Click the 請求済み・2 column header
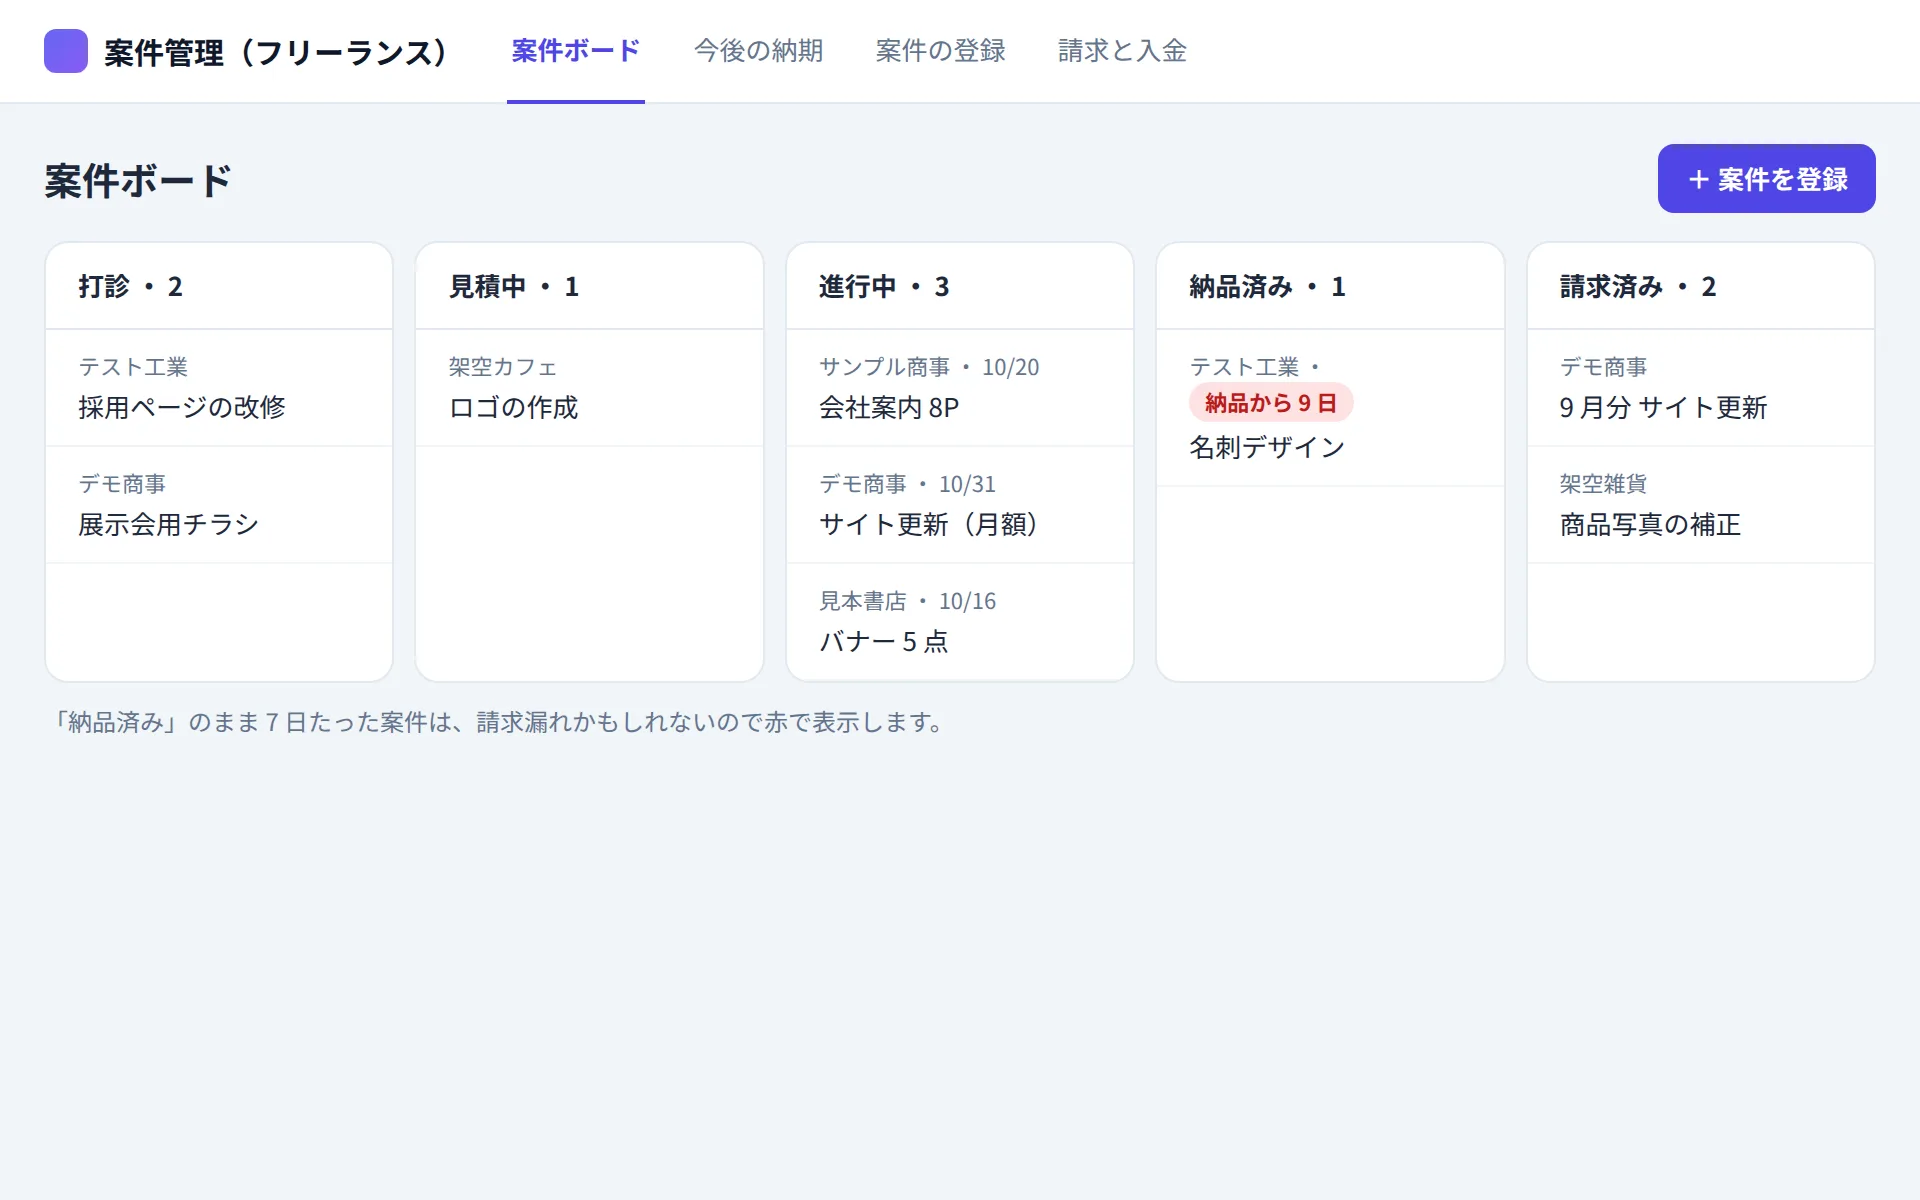Screen dimensions: 1920x1200 coord(1701,286)
